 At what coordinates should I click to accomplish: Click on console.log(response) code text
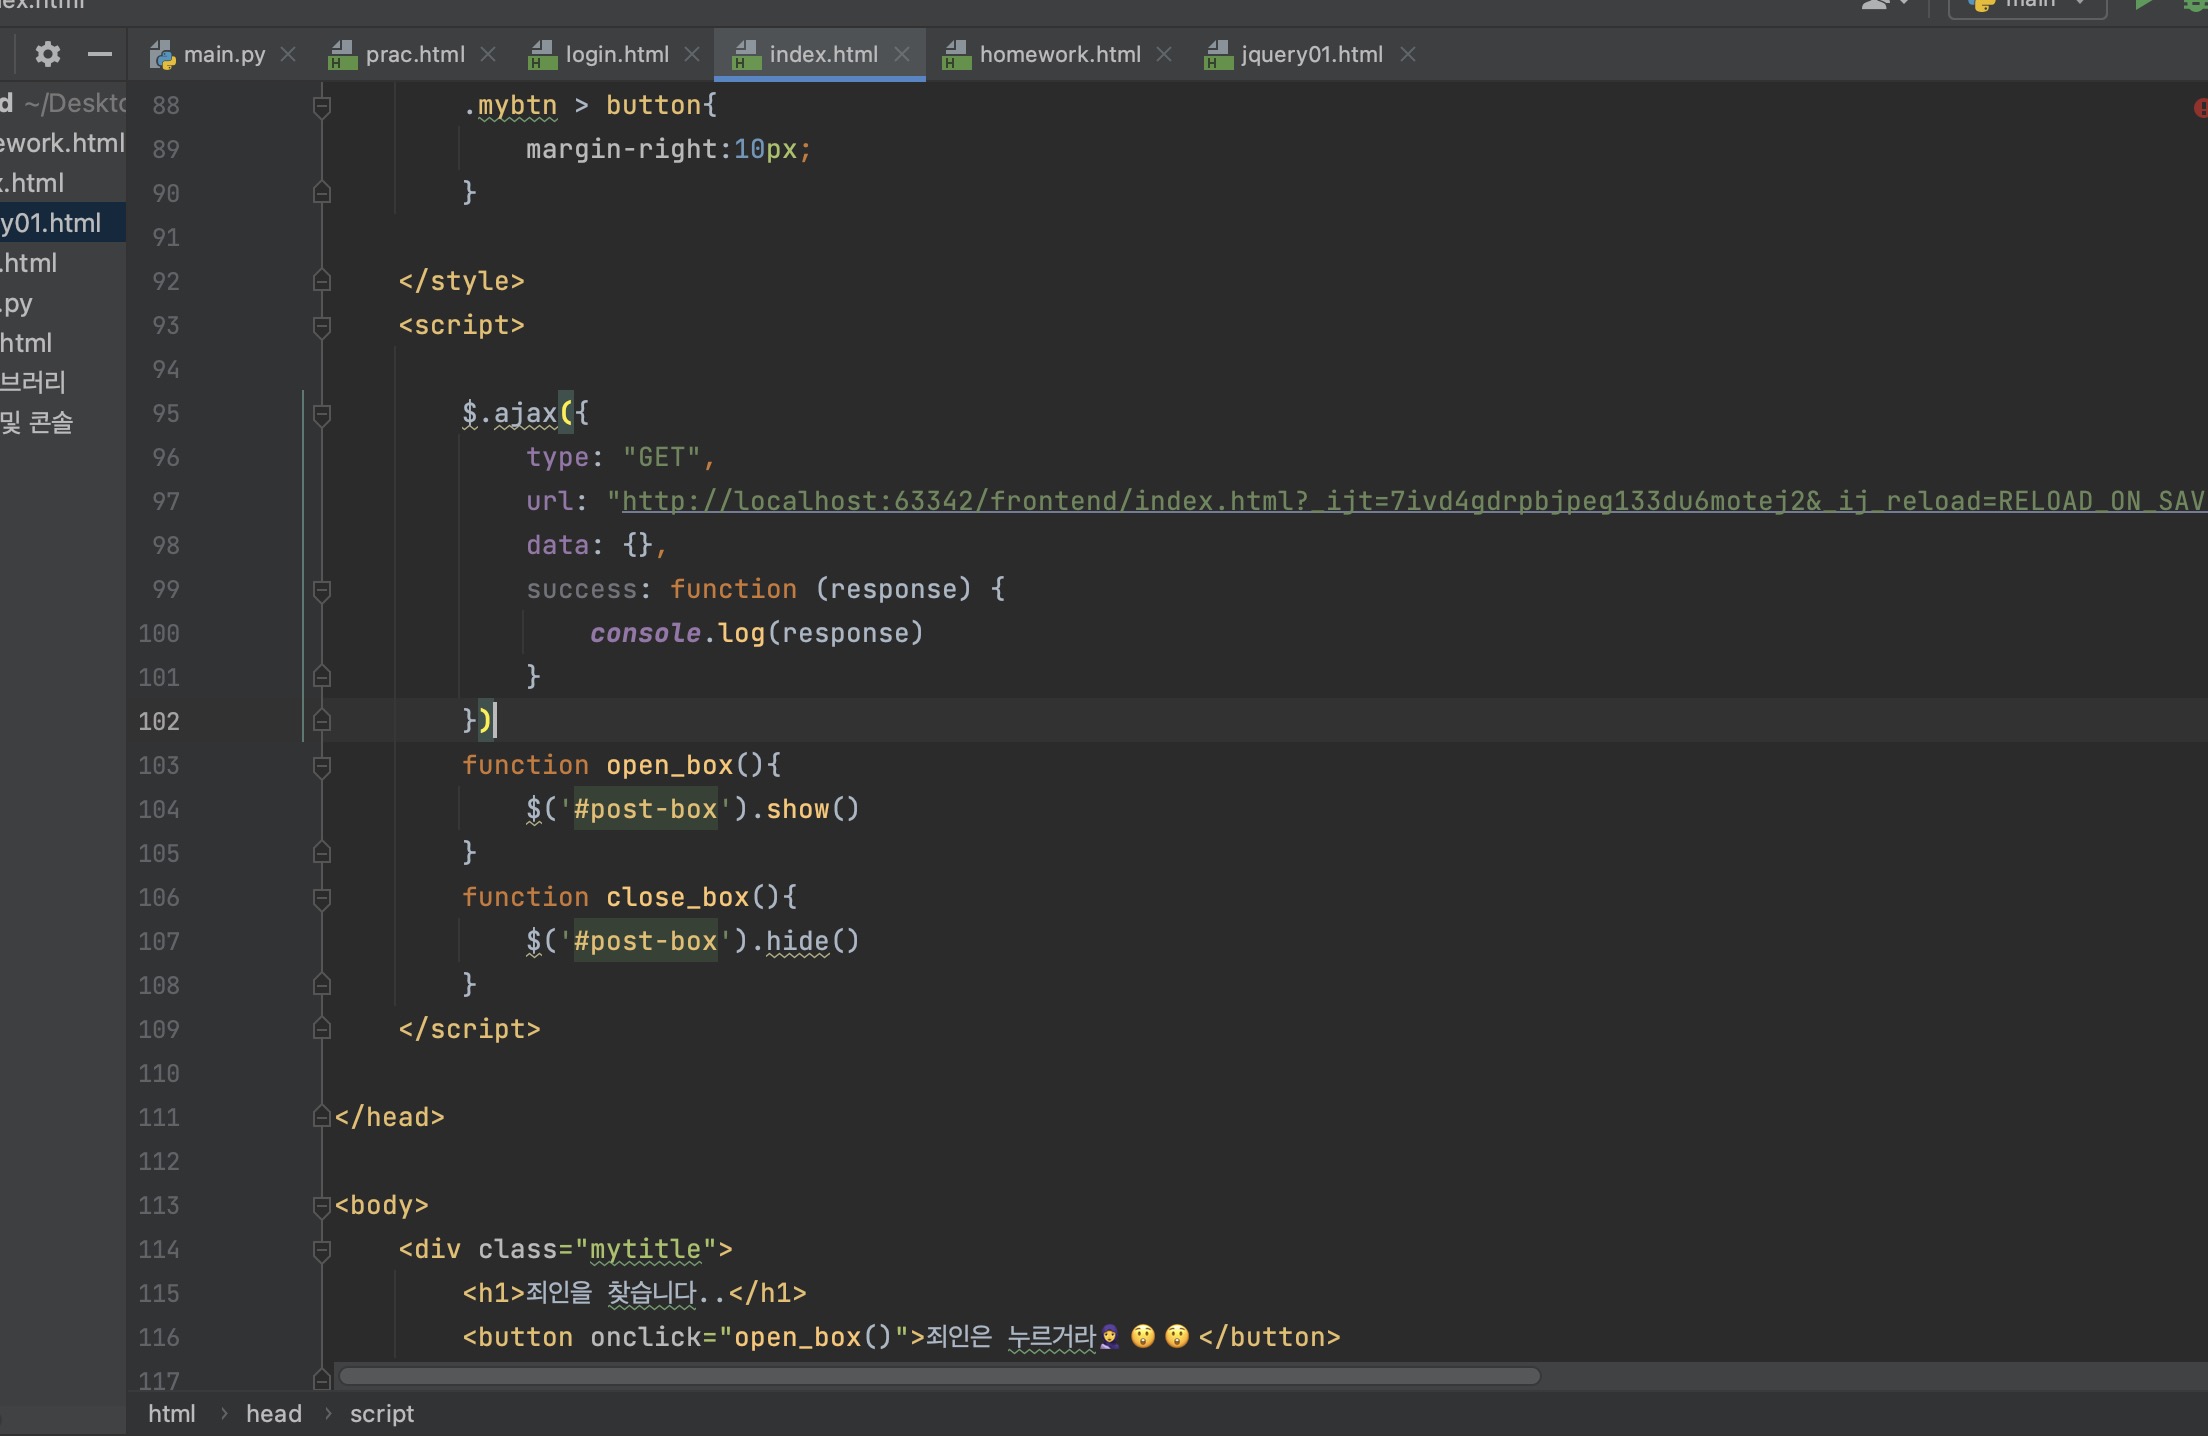pos(757,633)
